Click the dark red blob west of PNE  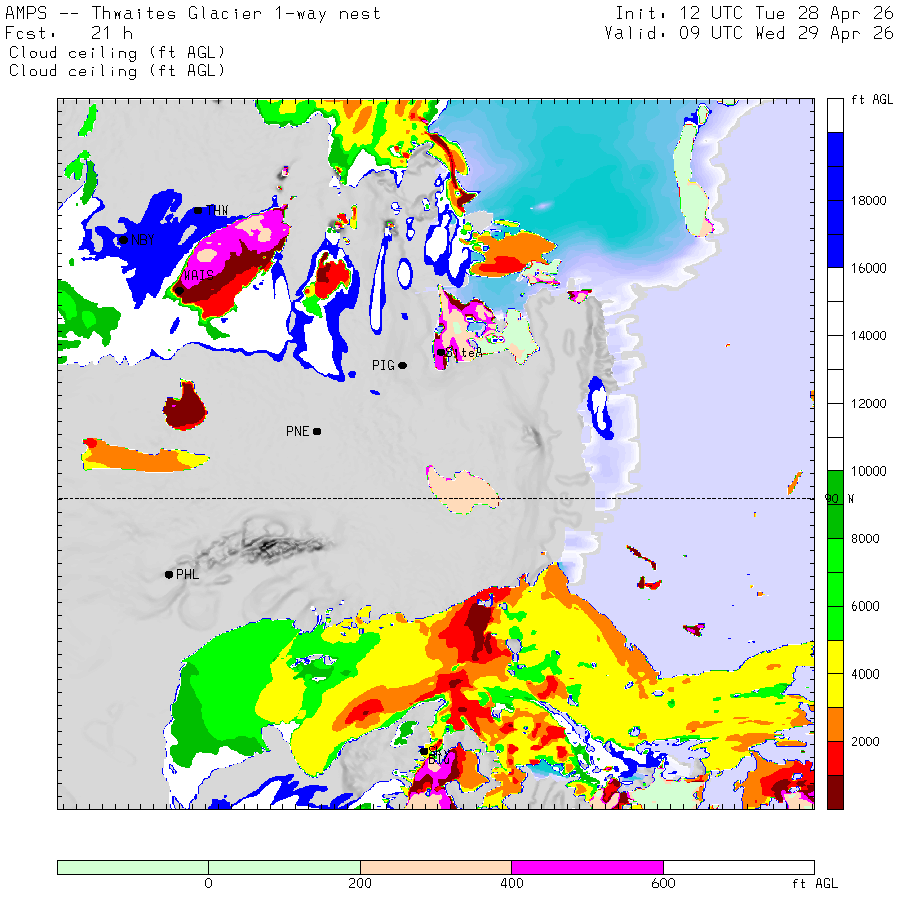point(184,406)
